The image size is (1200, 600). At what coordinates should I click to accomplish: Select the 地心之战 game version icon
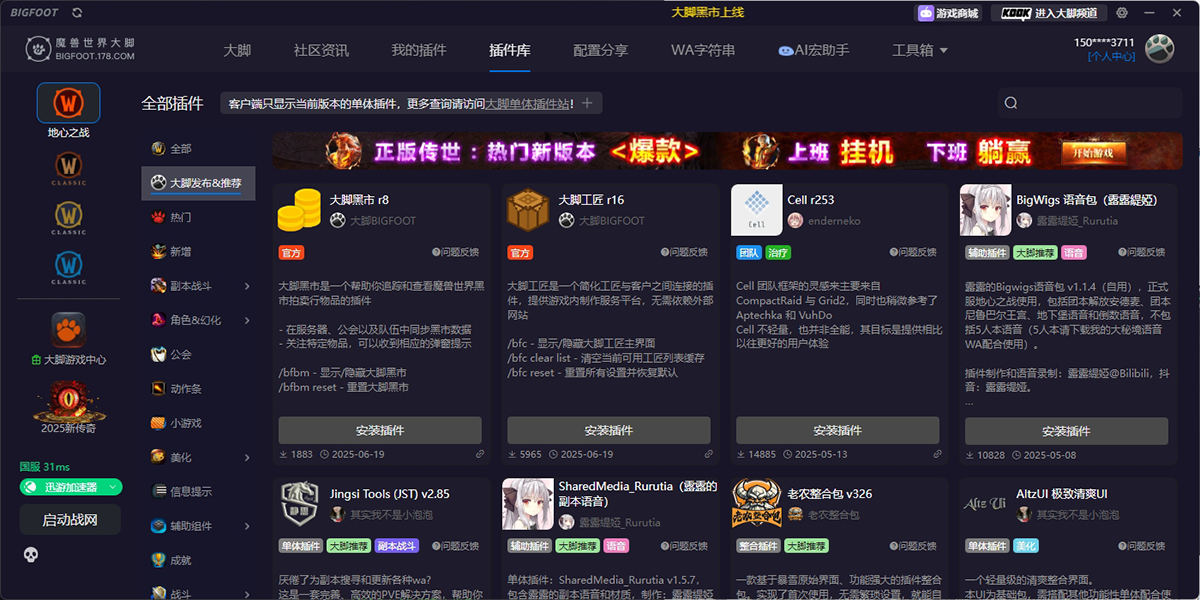coord(67,103)
